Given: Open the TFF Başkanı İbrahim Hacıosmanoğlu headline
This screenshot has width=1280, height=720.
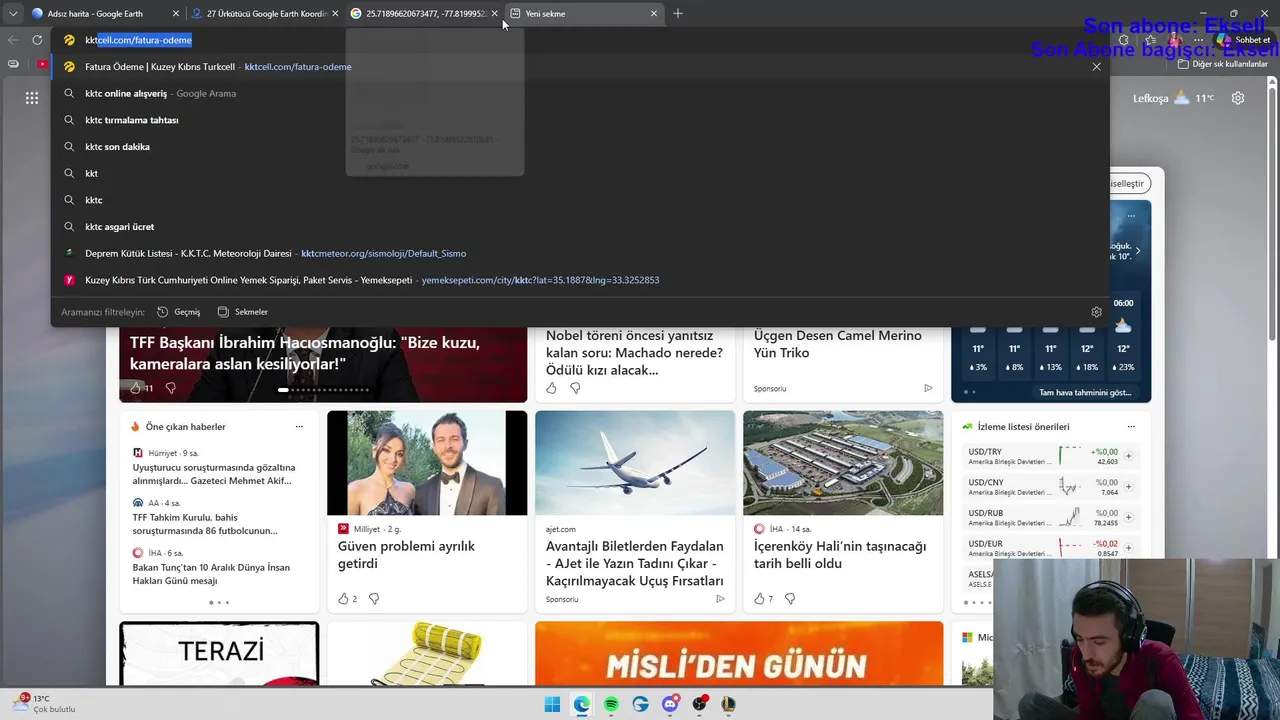Looking at the screenshot, I should 305,353.
